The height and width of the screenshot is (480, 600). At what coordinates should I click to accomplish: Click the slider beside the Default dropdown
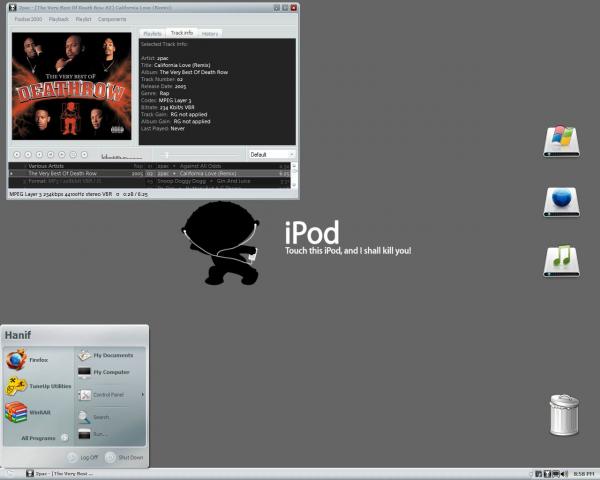[x=201, y=155]
